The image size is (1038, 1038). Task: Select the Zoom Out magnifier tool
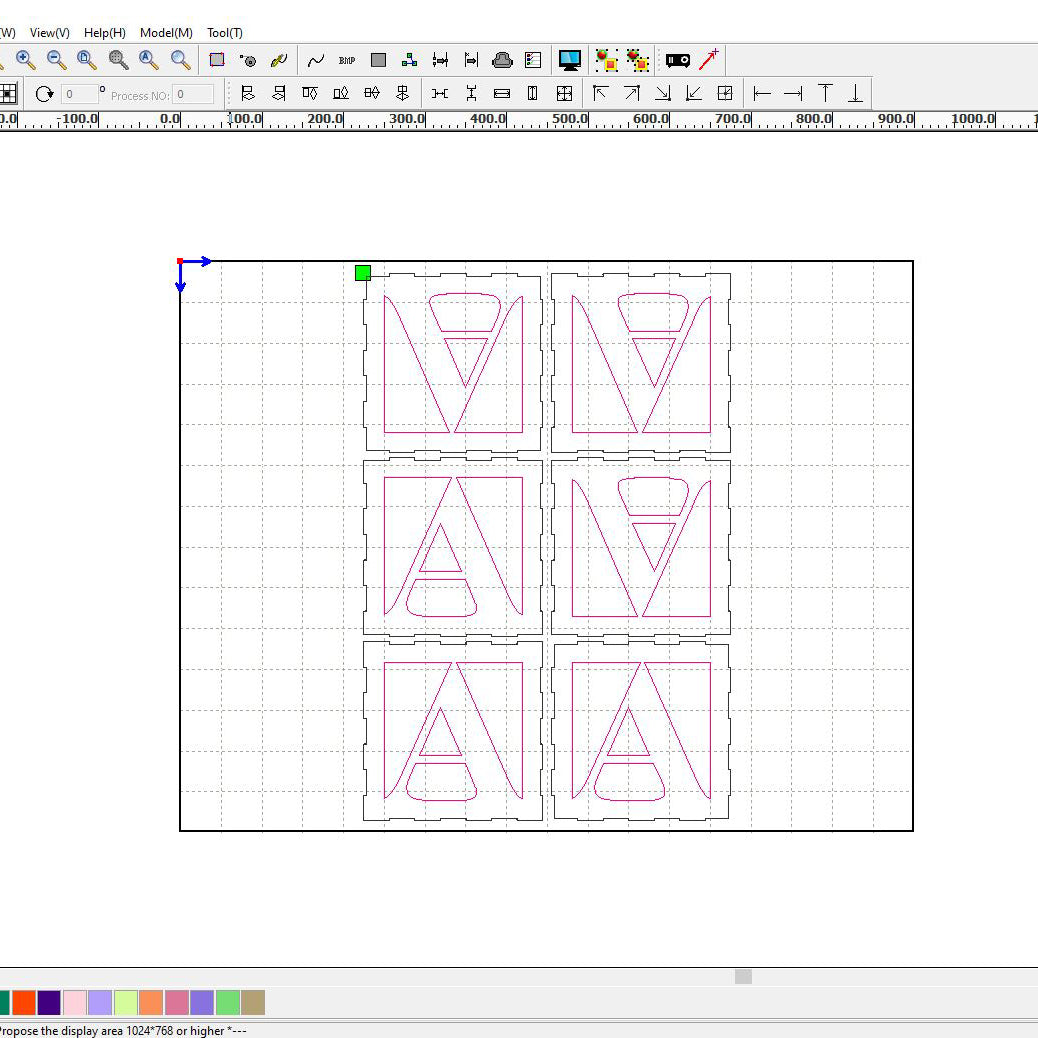(56, 60)
